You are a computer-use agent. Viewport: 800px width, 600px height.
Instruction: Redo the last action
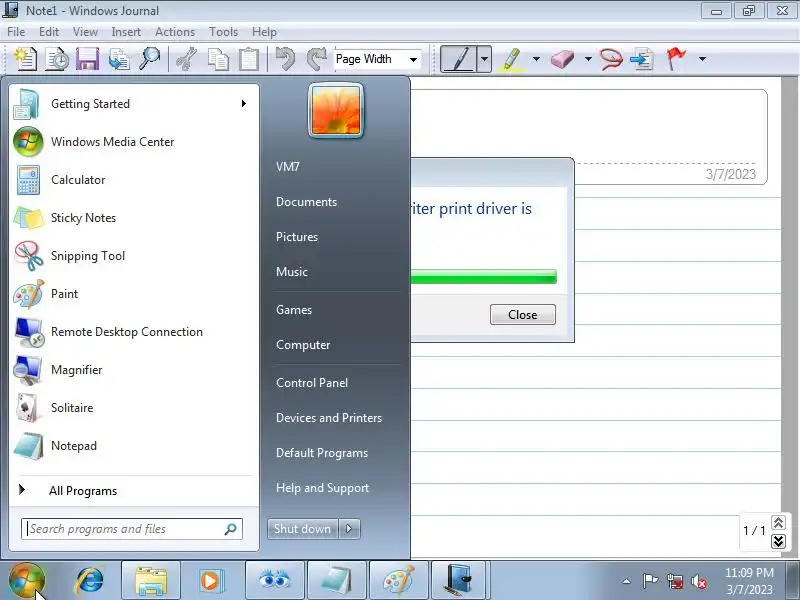click(x=316, y=59)
